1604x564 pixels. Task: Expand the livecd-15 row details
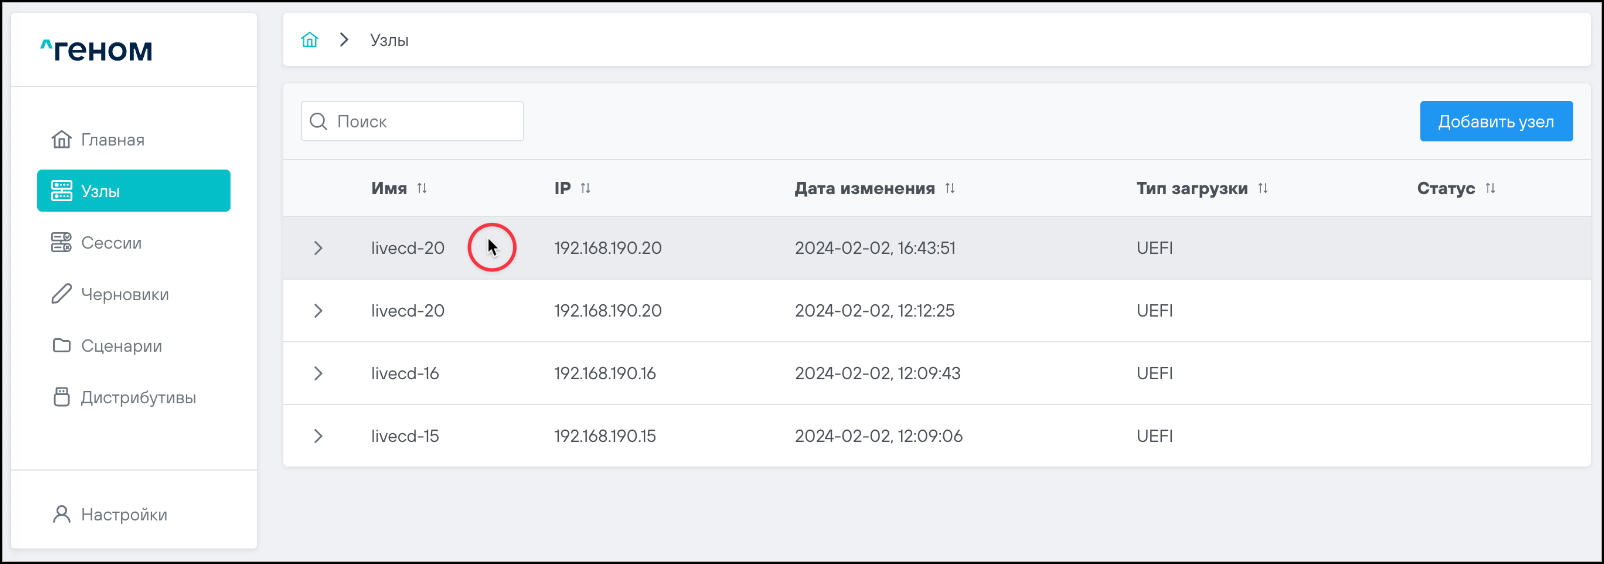[x=318, y=436]
